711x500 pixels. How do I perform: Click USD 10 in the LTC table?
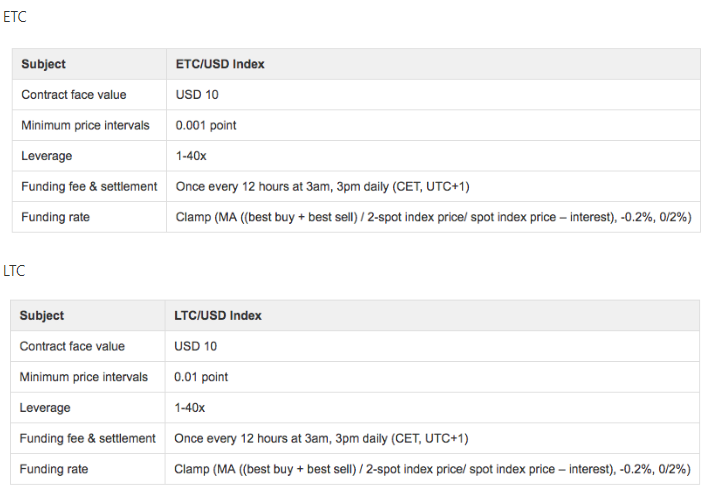195,346
